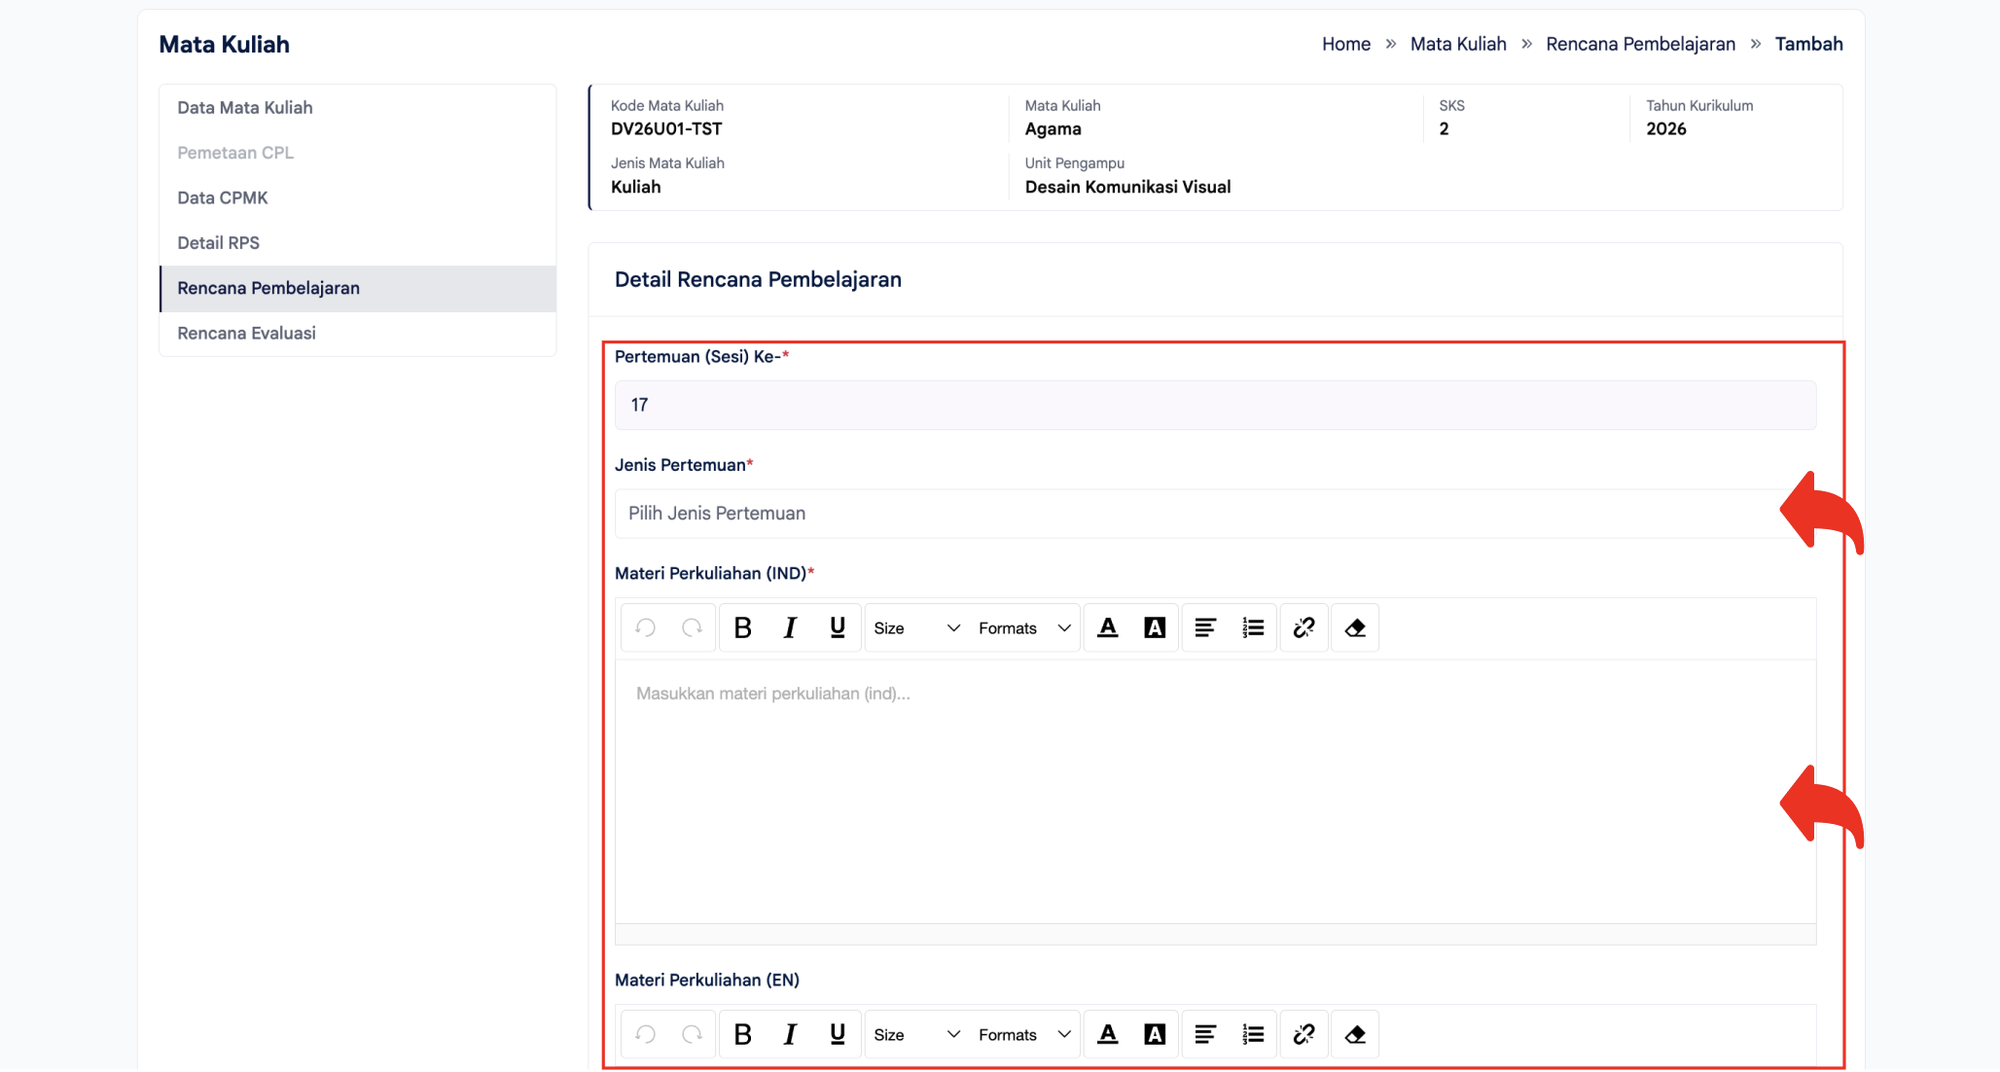Viewport: 2000px width, 1072px height.
Task: Open Formats dropdown in IND editor toolbar
Action: click(x=1024, y=628)
